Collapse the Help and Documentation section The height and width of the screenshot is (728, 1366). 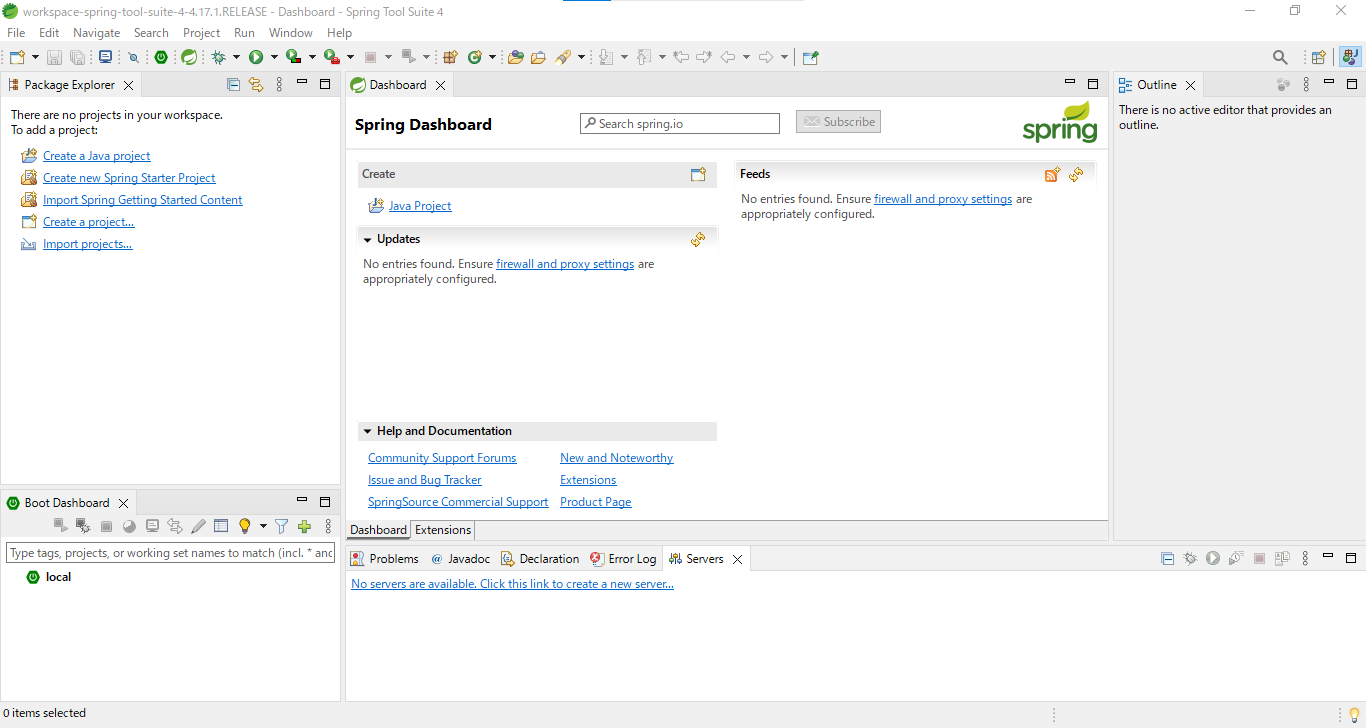coord(368,432)
